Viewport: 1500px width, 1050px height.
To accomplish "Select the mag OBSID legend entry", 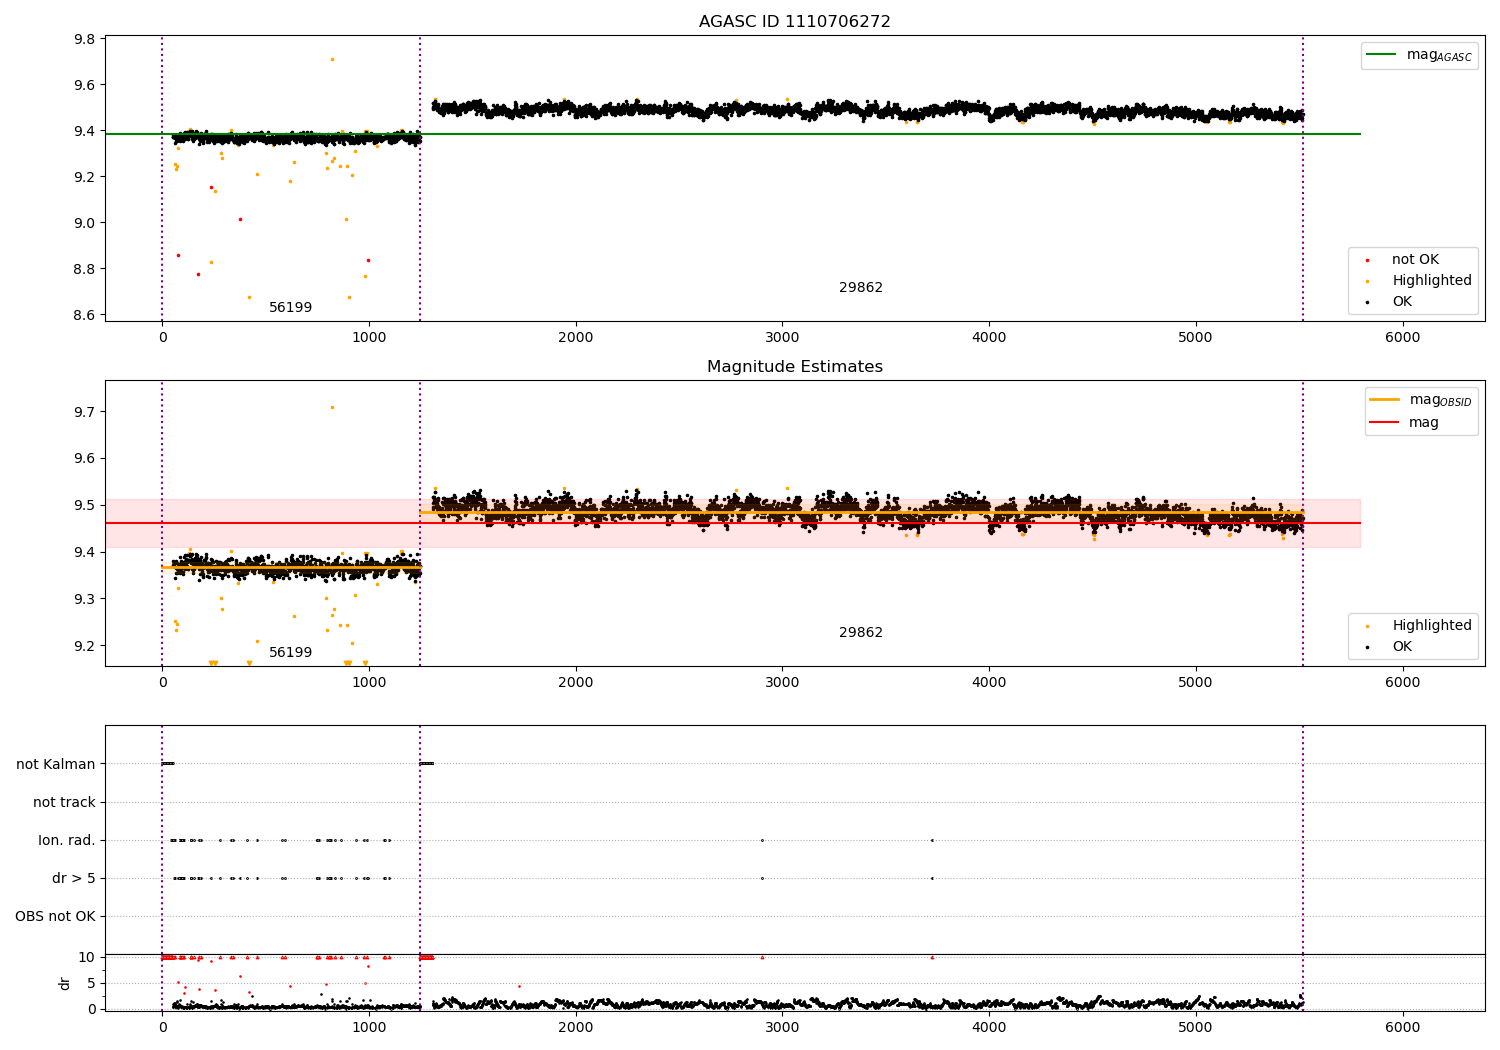I will pos(1420,400).
